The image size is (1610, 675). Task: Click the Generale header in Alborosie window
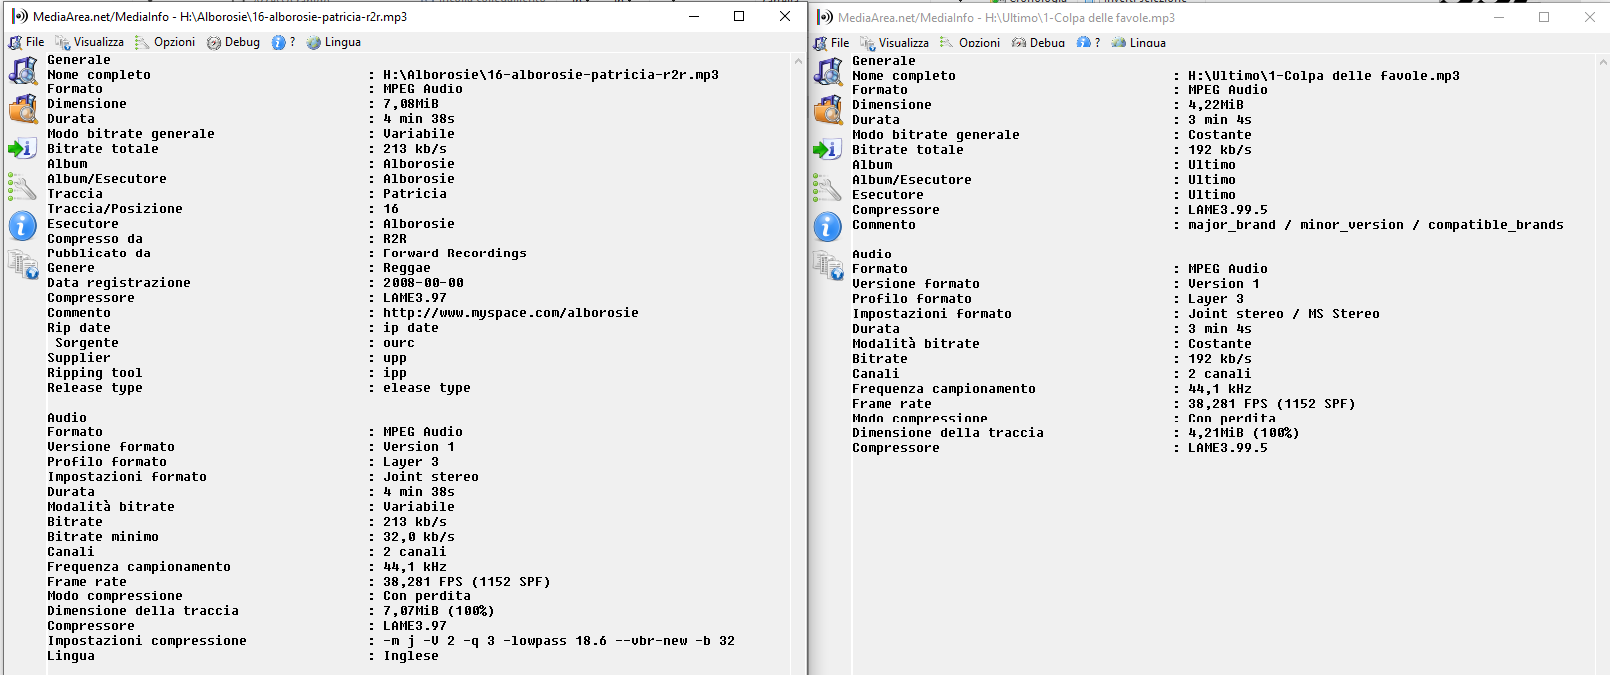pyautogui.click(x=79, y=60)
